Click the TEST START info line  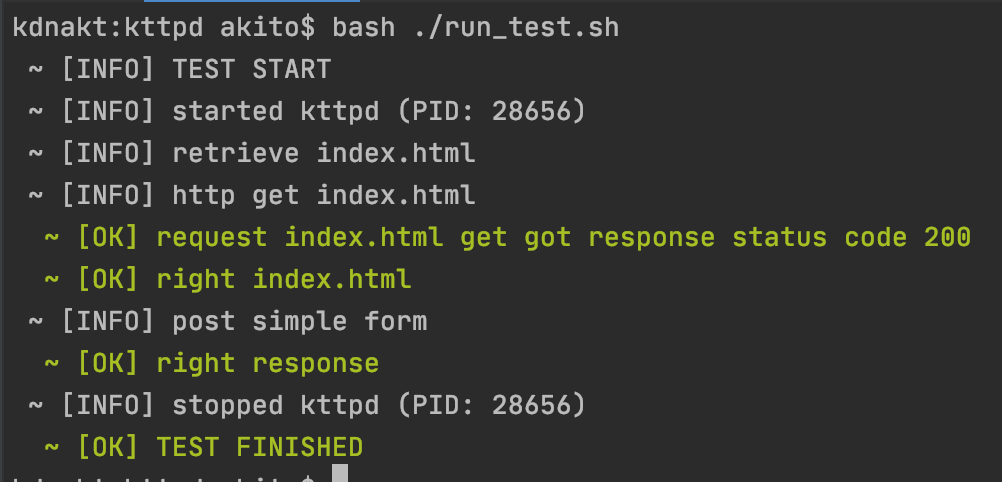[x=180, y=69]
